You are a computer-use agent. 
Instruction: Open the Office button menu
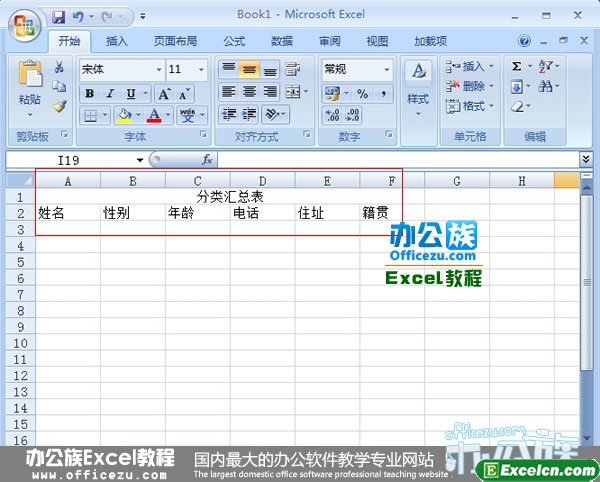point(25,25)
